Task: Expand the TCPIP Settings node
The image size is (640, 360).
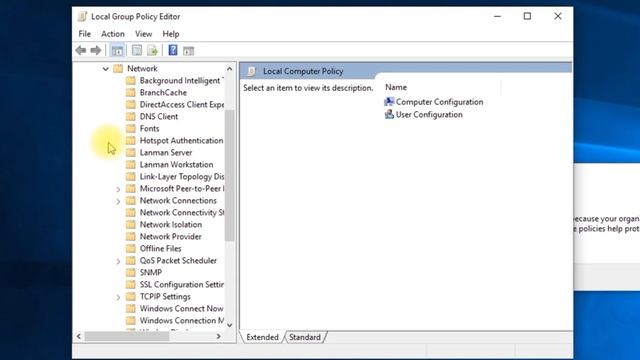Action: 118,297
